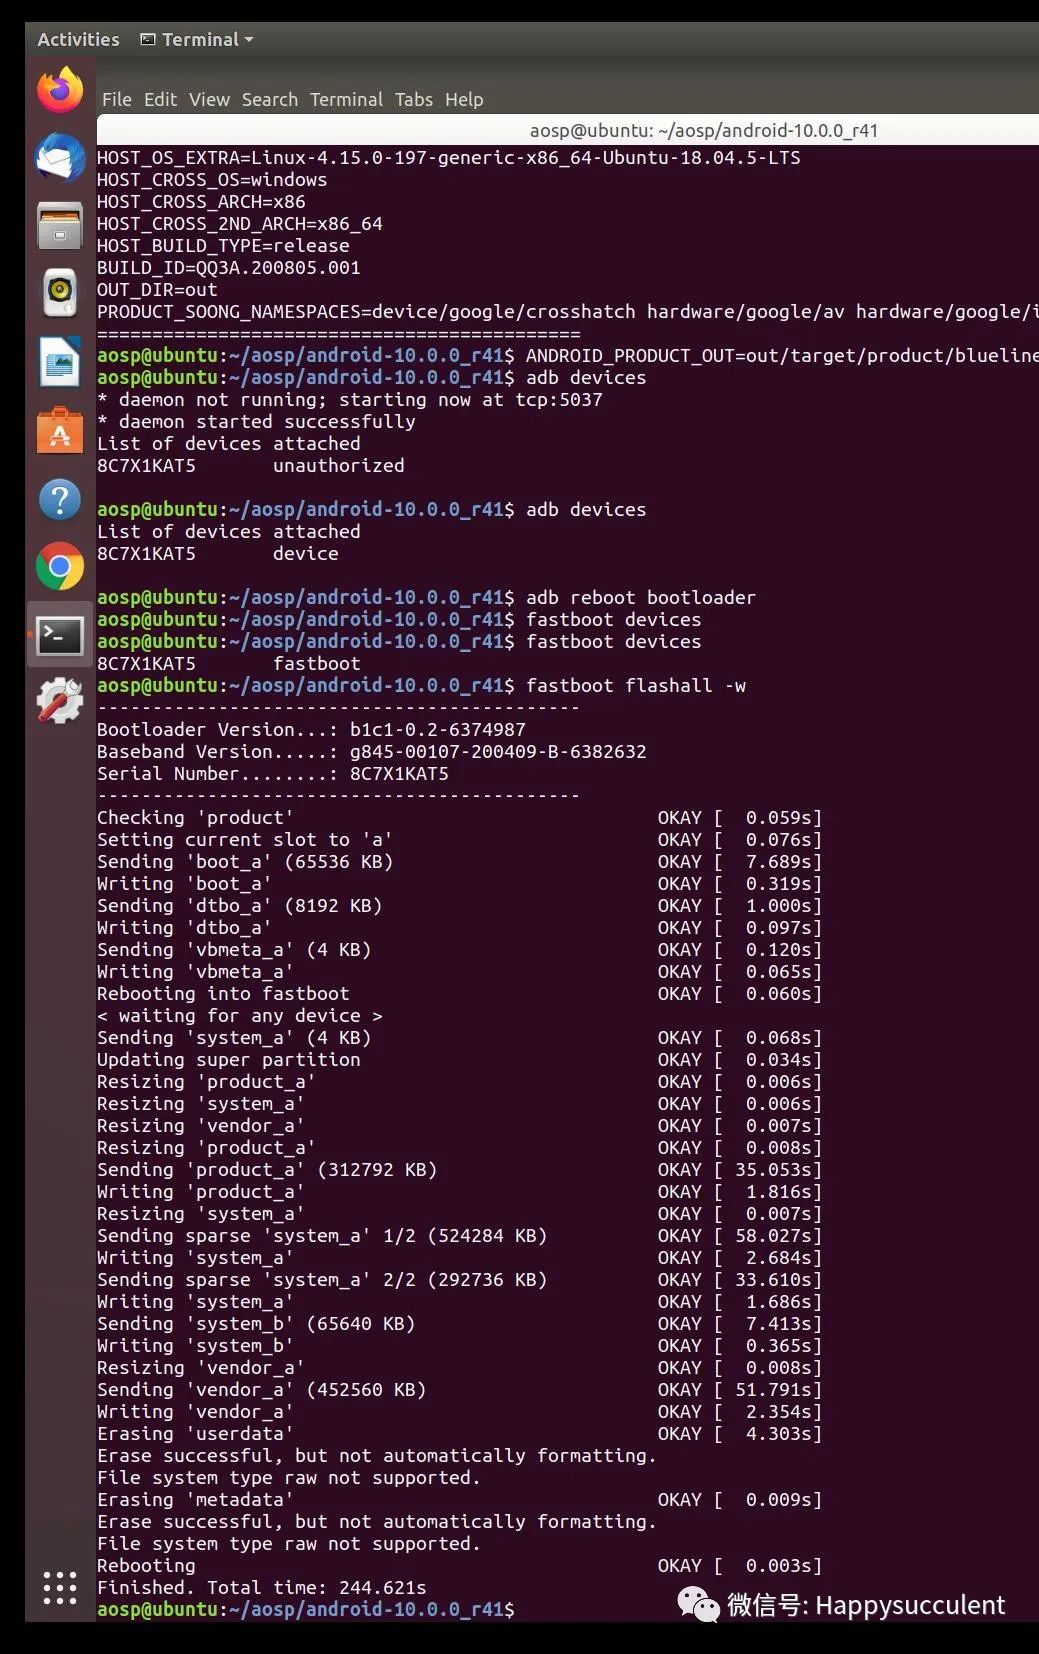The width and height of the screenshot is (1039, 1654).
Task: Open Firefox from the dock
Action: click(x=60, y=91)
